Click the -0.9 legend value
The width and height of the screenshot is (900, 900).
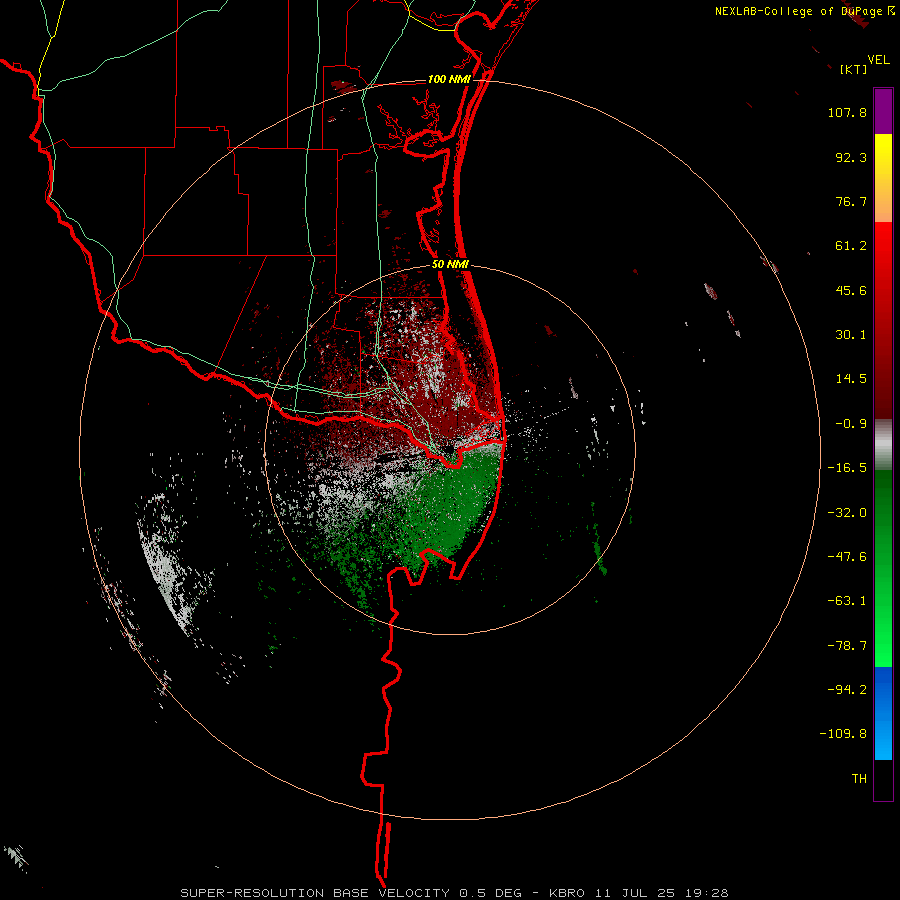pos(851,424)
